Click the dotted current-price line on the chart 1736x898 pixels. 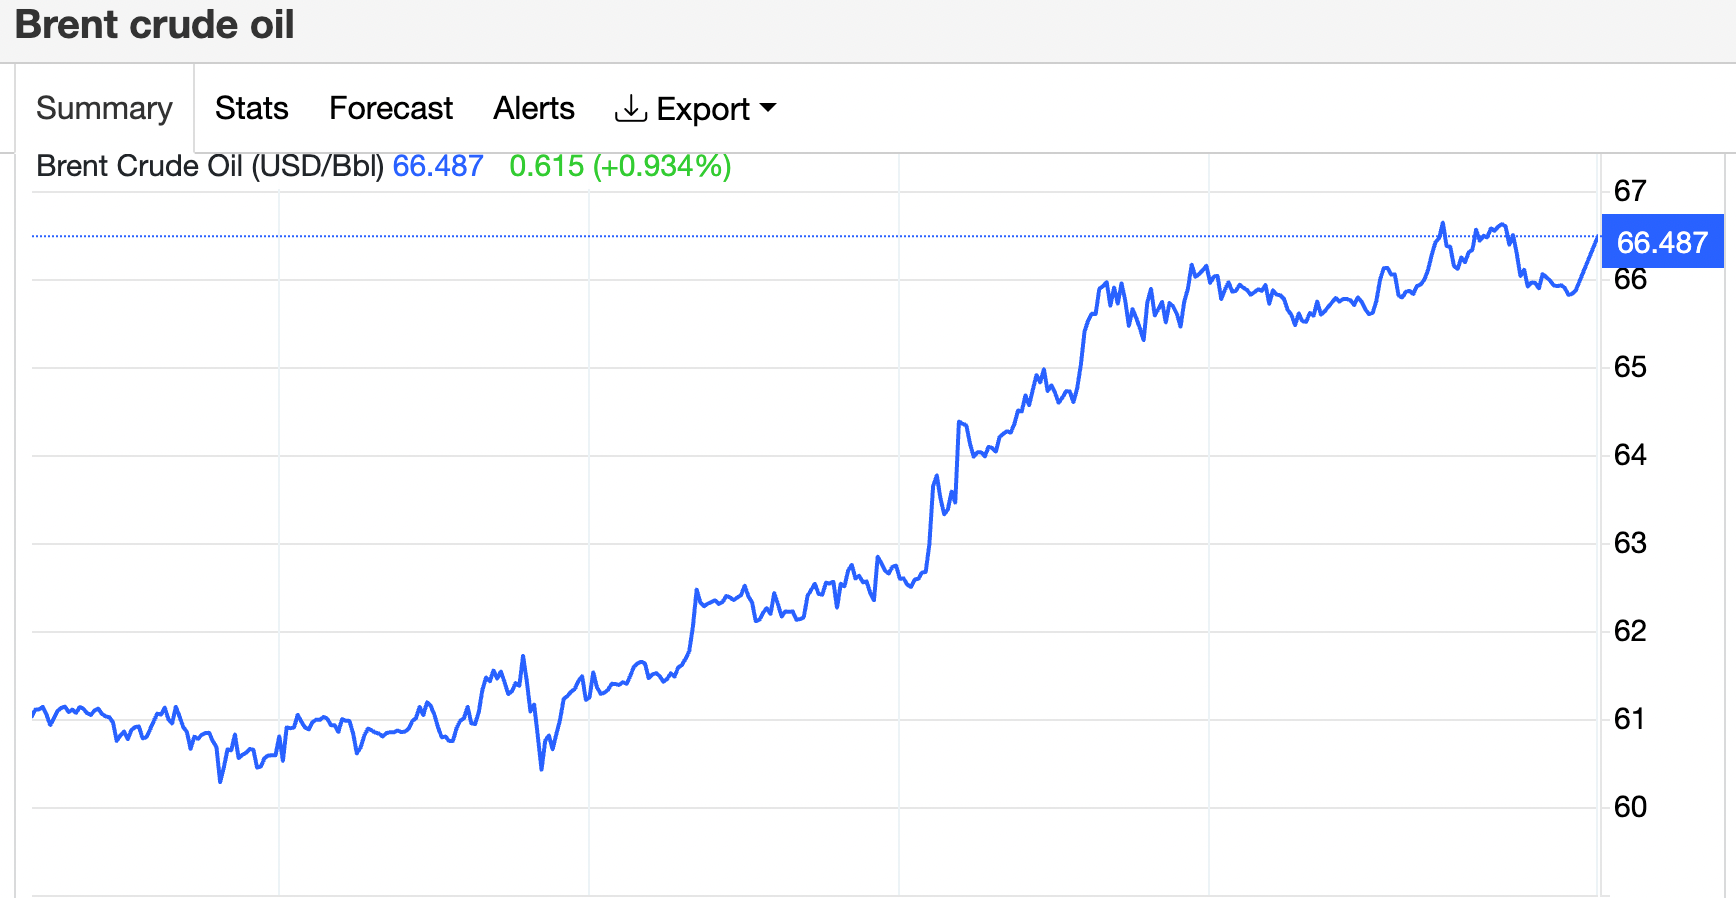pos(700,236)
